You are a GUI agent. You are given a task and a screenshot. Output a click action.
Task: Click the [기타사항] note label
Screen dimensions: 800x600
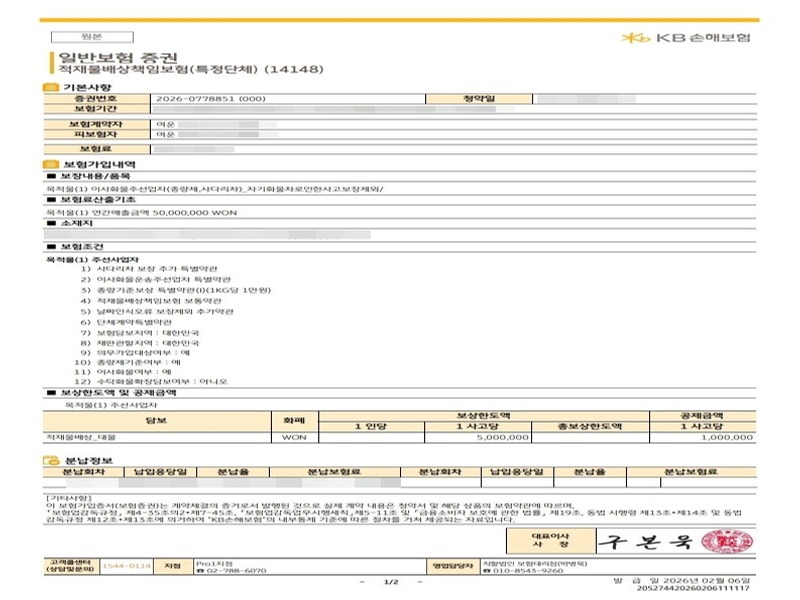[69, 498]
